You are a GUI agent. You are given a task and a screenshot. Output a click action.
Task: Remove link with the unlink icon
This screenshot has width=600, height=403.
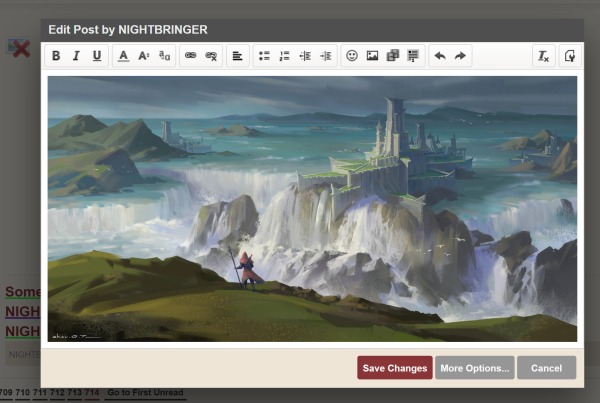210,56
